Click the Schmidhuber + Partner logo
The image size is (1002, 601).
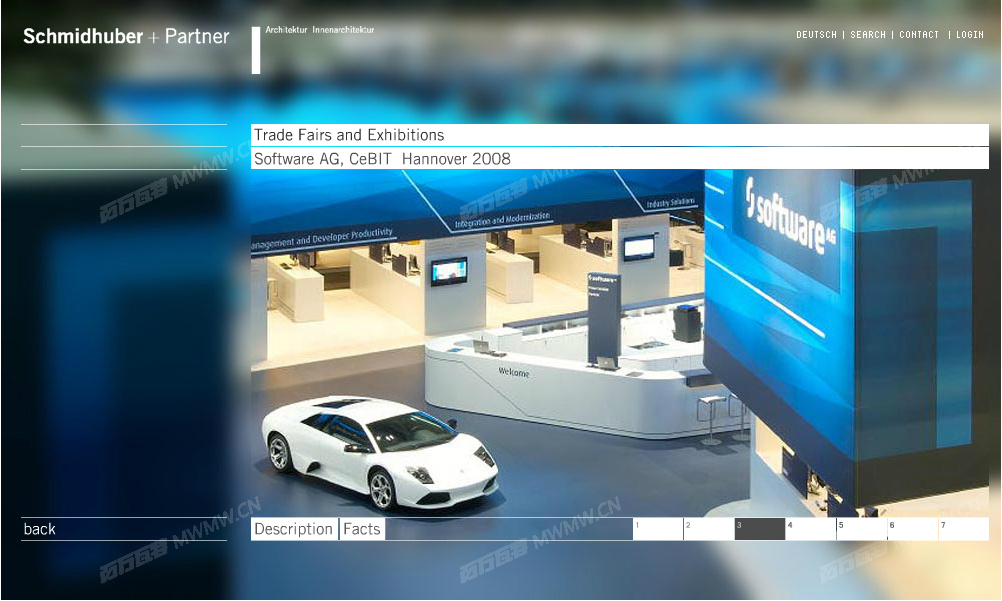click(126, 36)
